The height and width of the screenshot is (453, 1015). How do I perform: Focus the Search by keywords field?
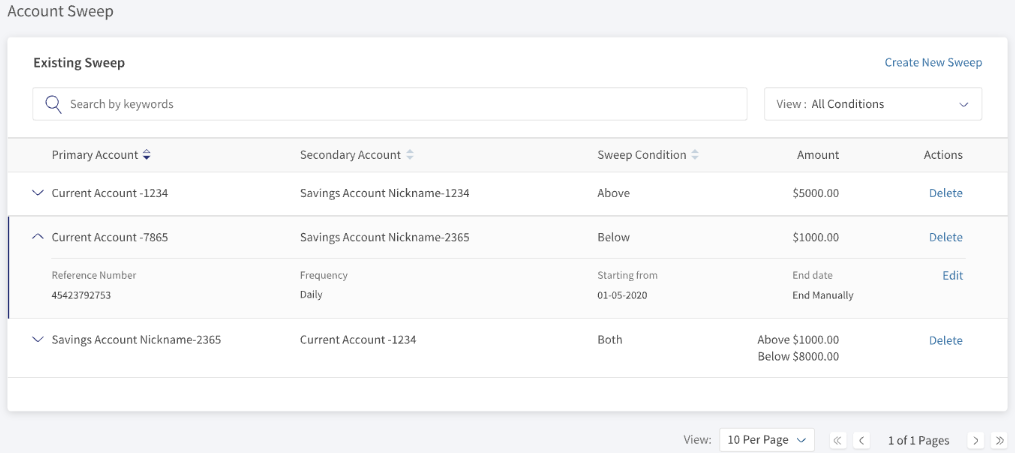(390, 104)
